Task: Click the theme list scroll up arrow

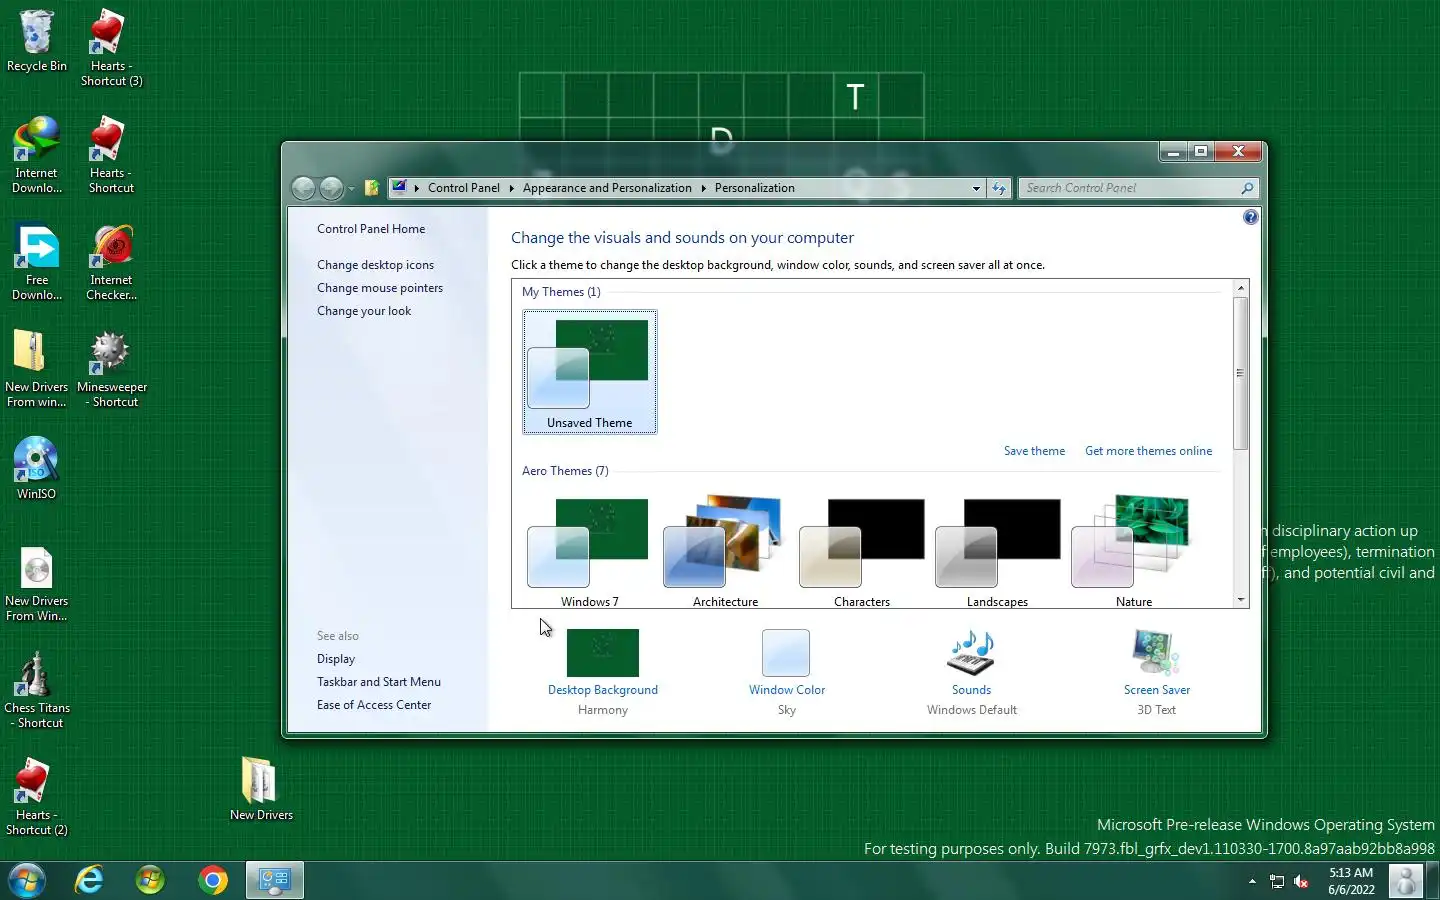Action: [x=1241, y=288]
